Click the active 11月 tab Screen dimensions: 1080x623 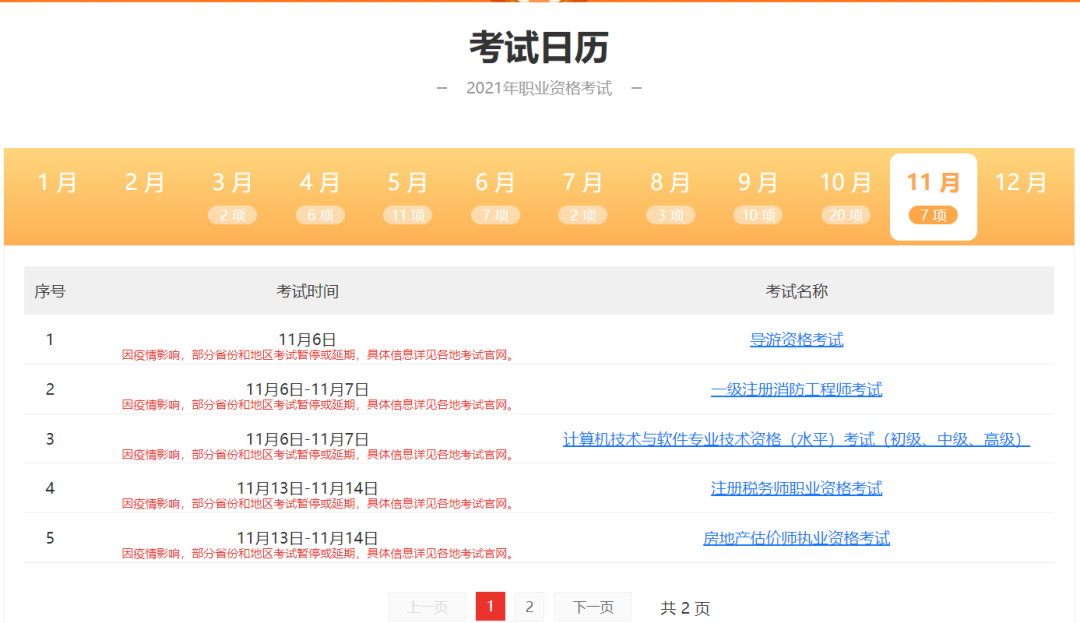(933, 196)
